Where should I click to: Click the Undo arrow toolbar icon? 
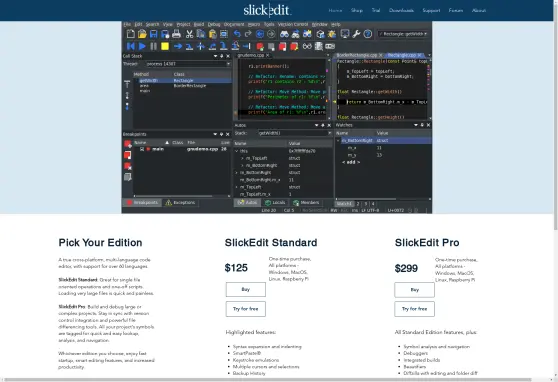(x=237, y=34)
